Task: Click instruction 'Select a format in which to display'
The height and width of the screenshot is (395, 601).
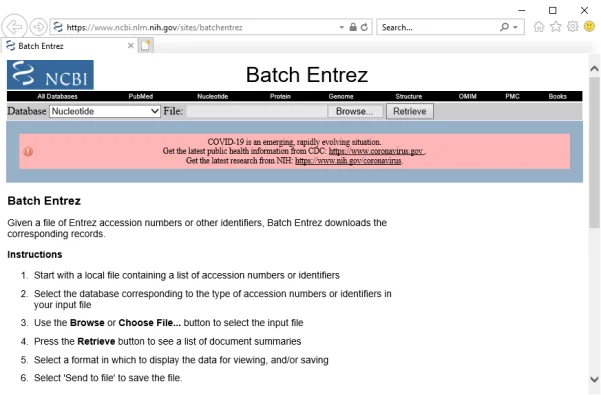Action: [x=181, y=360]
